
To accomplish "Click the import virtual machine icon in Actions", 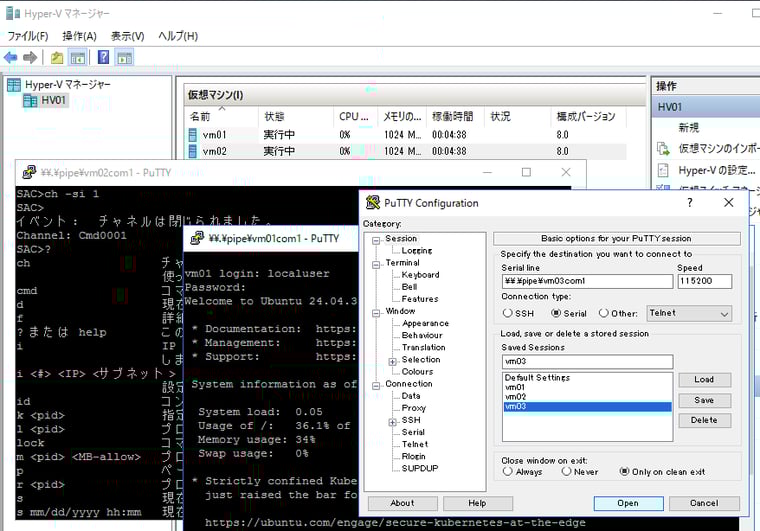I will (x=663, y=148).
